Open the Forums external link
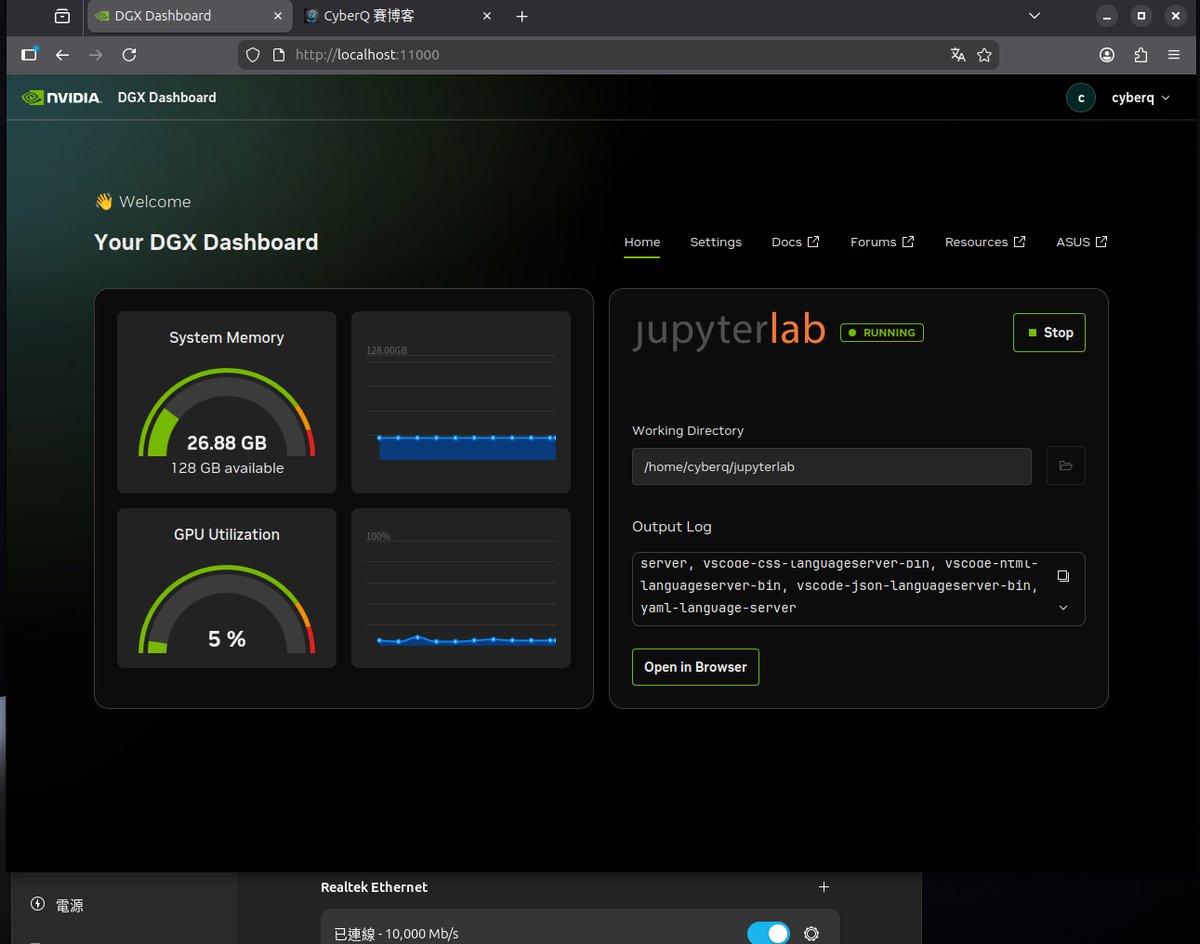 pyautogui.click(x=882, y=242)
